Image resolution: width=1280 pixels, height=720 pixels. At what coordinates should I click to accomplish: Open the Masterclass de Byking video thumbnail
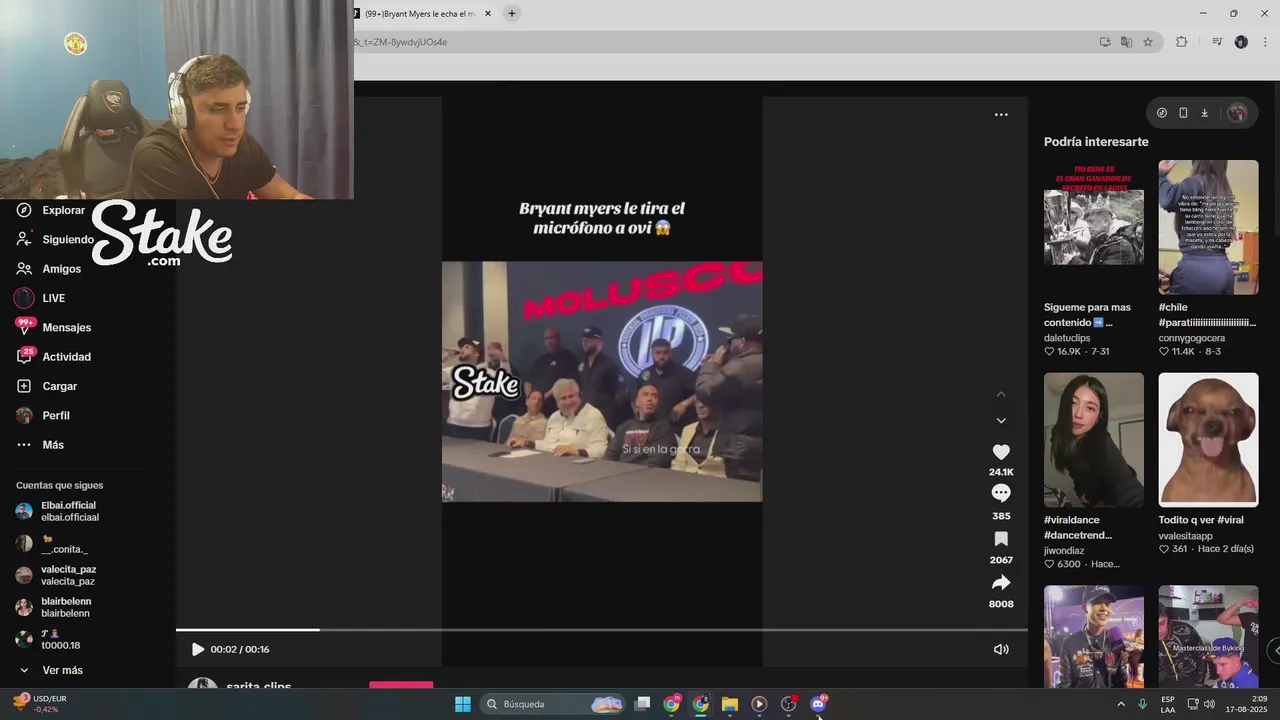click(1208, 636)
